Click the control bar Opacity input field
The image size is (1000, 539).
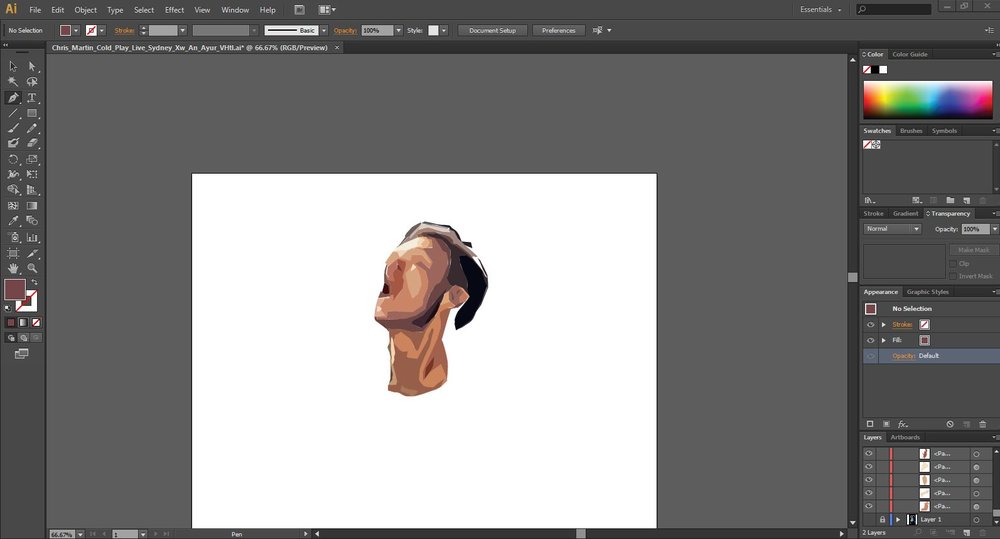coord(377,30)
